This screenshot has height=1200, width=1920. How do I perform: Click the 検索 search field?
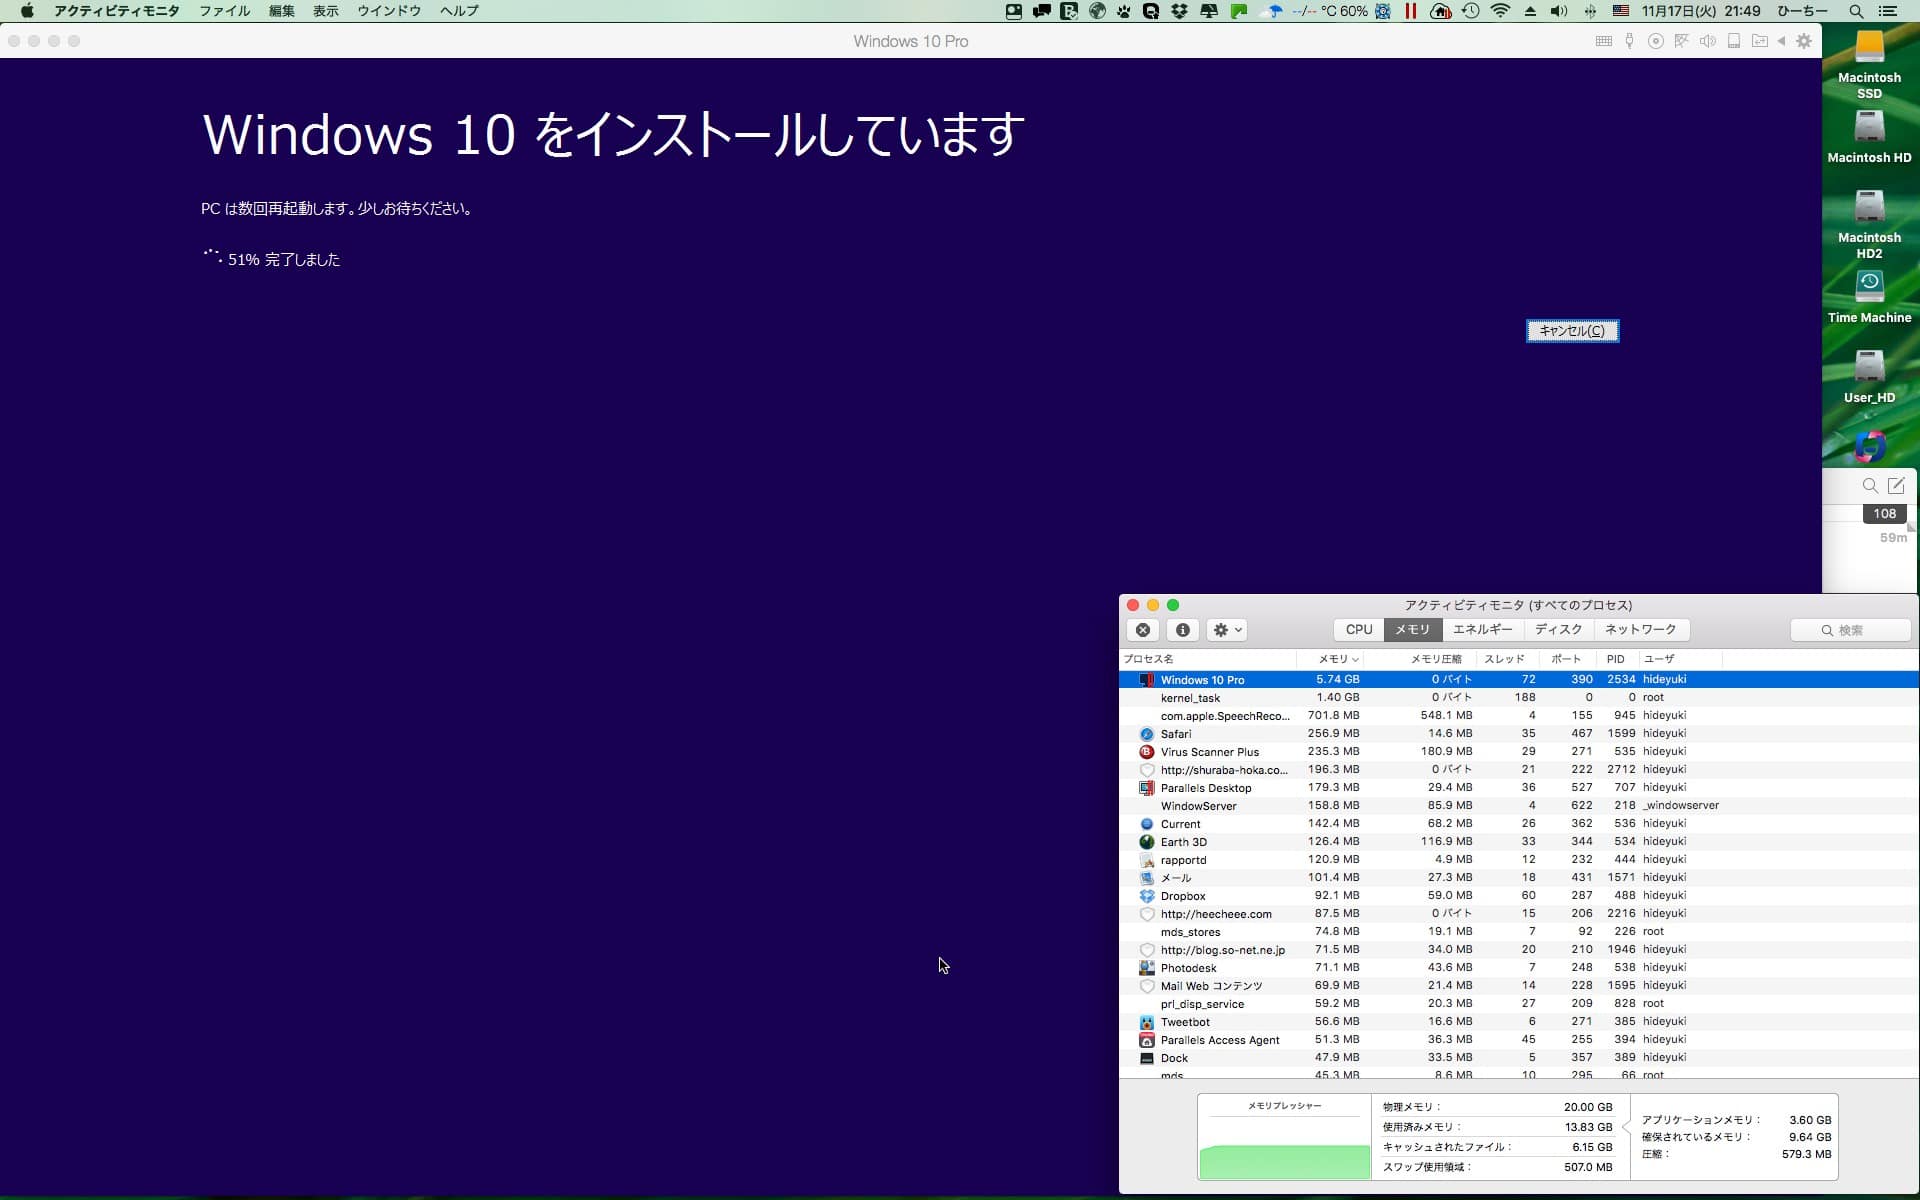(1851, 630)
